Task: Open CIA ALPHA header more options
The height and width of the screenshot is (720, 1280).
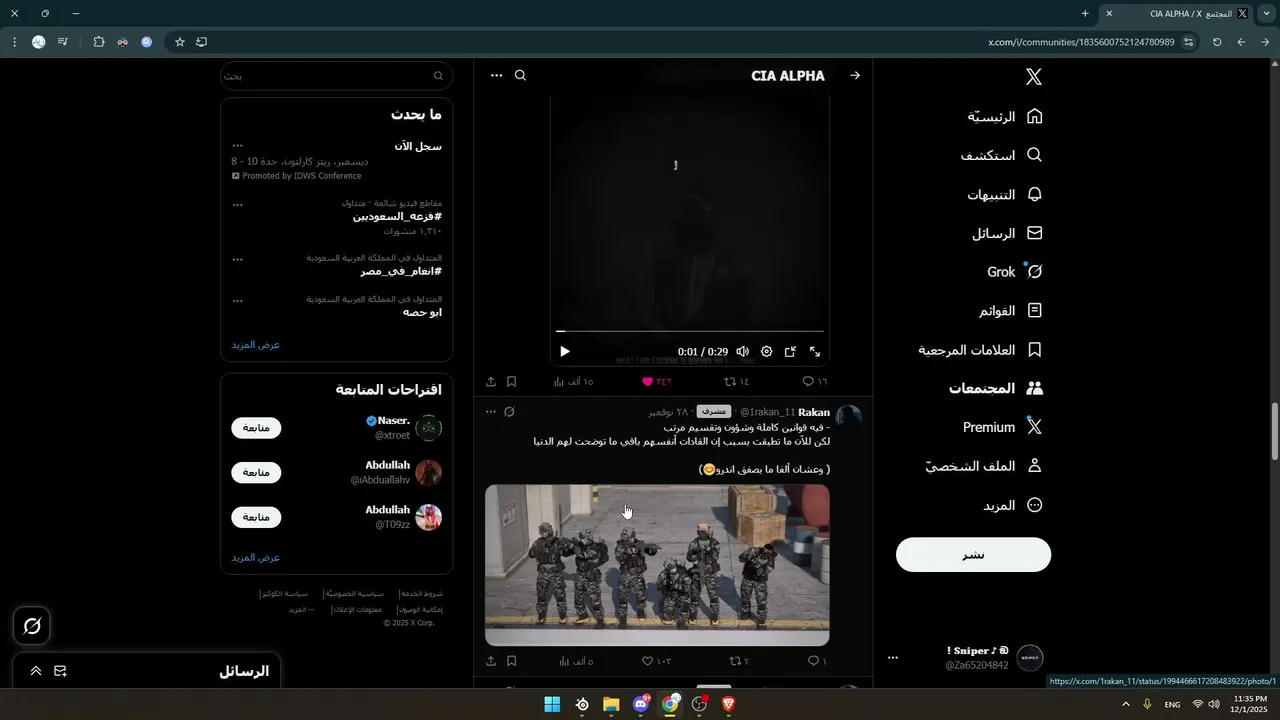Action: (496, 76)
